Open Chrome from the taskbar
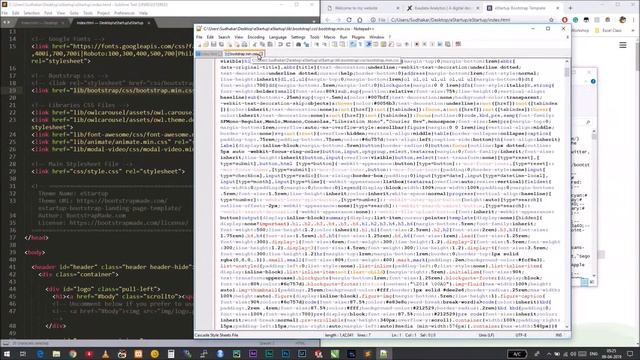 tap(73, 354)
